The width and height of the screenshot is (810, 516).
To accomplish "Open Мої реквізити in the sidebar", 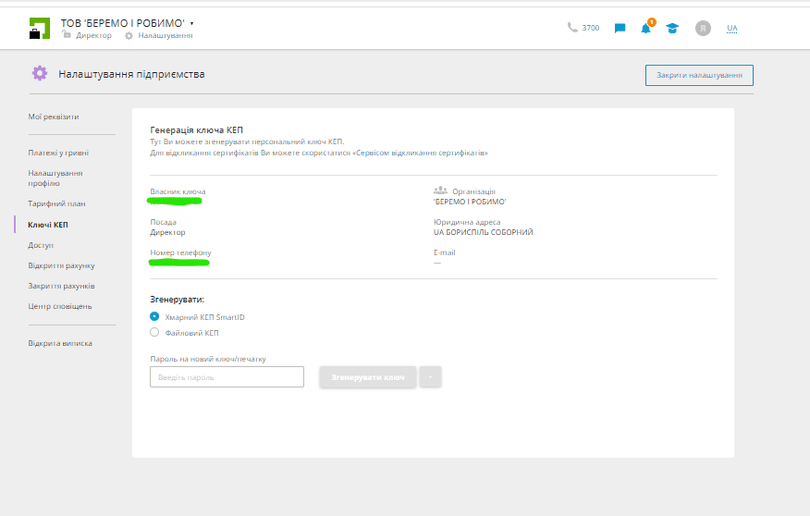I will tap(53, 117).
